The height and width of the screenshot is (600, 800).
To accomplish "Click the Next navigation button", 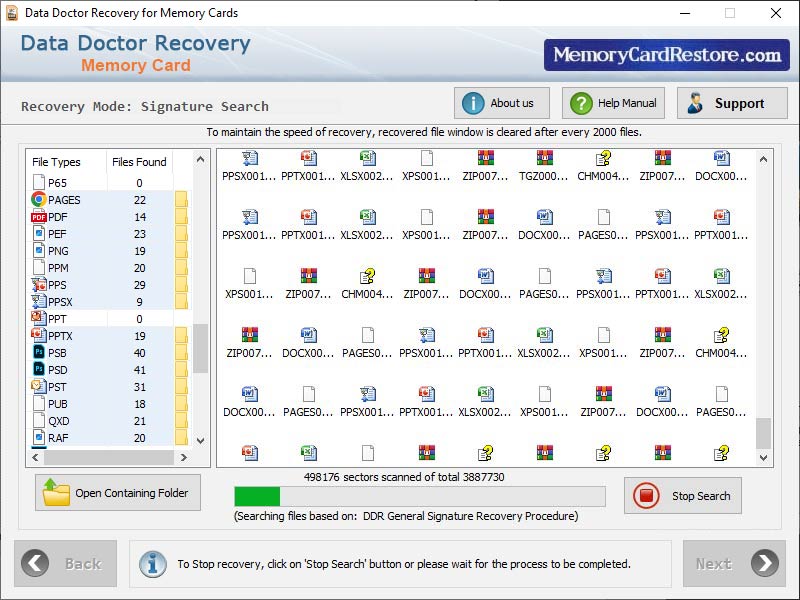I will pyautogui.click(x=734, y=564).
